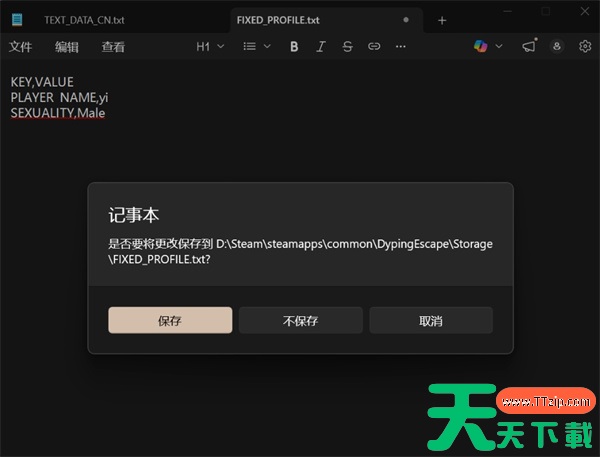Toggle bold formatting
The width and height of the screenshot is (600, 457).
click(294, 47)
